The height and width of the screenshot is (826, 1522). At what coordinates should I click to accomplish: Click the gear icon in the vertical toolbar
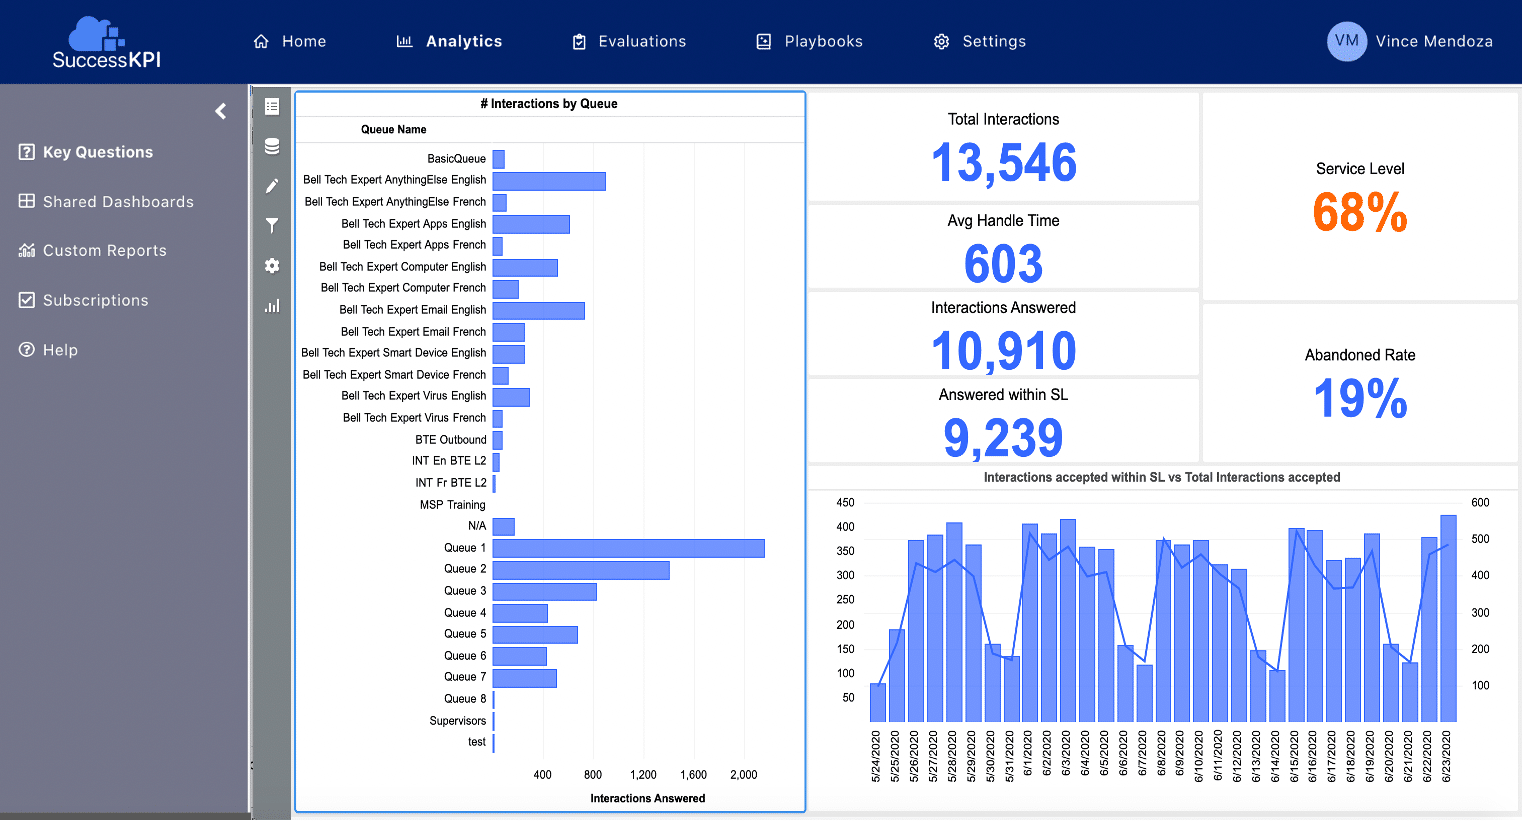[271, 266]
